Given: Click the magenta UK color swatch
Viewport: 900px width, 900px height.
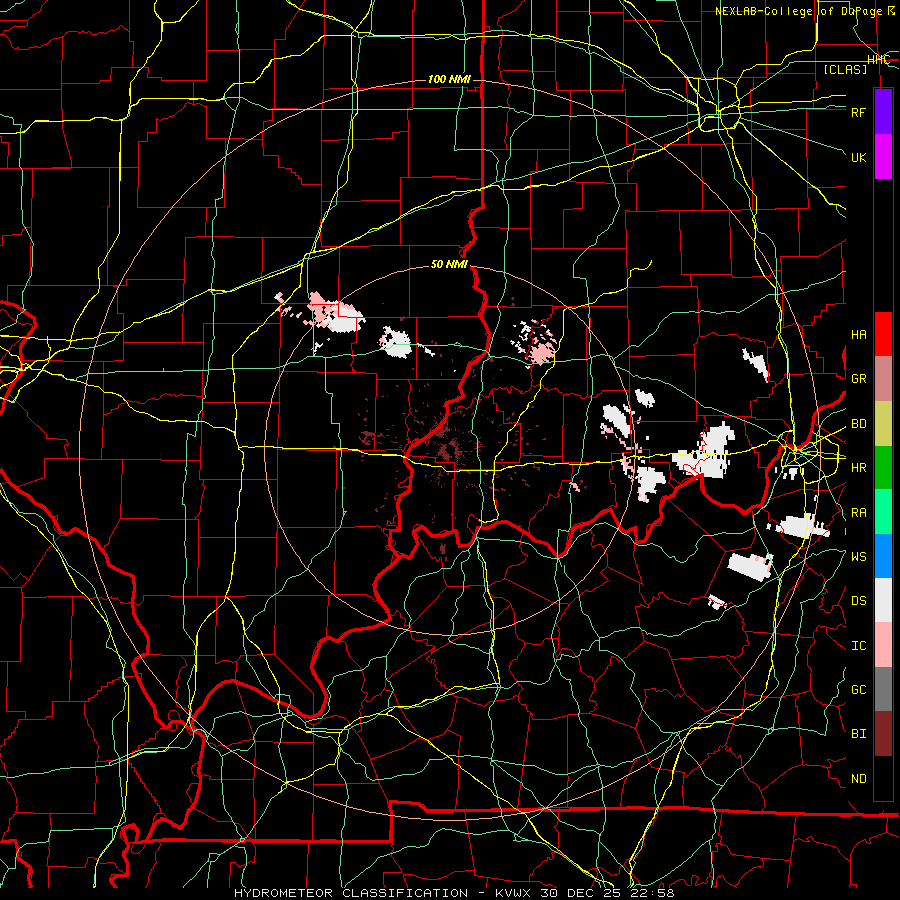Looking at the screenshot, I should (x=883, y=157).
